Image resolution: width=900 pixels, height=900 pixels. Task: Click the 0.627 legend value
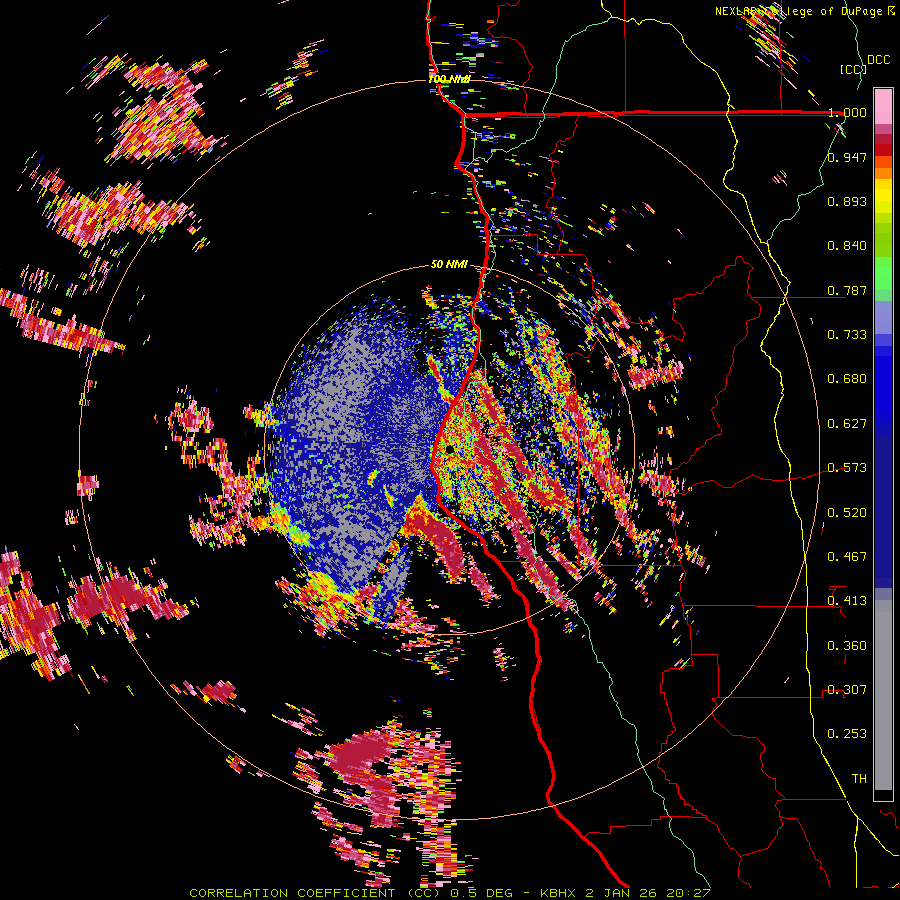click(847, 424)
